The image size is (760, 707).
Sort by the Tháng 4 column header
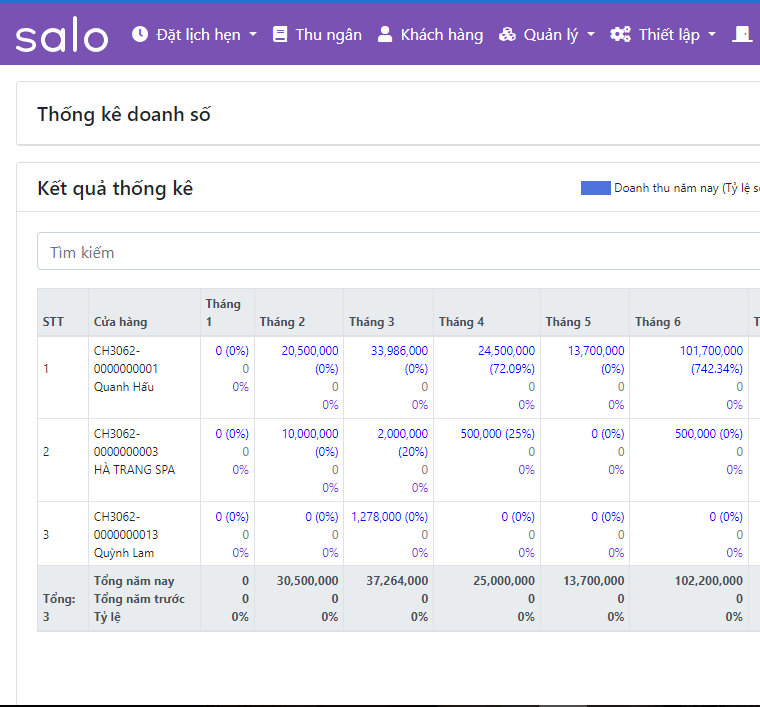click(461, 322)
